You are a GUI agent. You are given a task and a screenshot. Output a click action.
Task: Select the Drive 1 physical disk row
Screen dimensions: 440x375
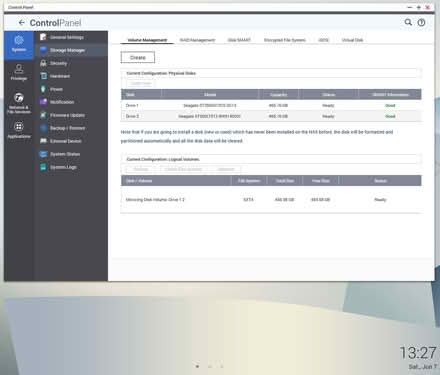pos(271,105)
